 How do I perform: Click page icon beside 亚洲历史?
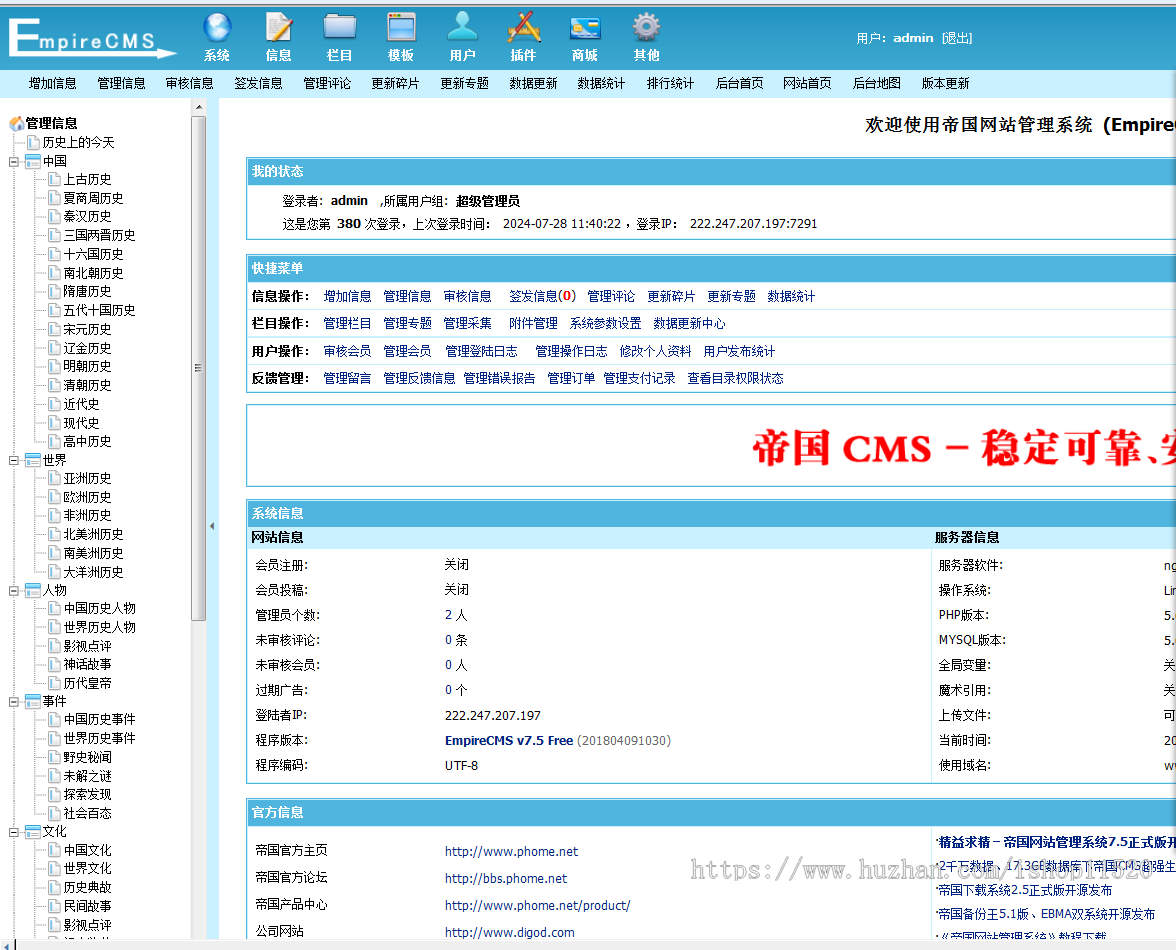coord(55,478)
